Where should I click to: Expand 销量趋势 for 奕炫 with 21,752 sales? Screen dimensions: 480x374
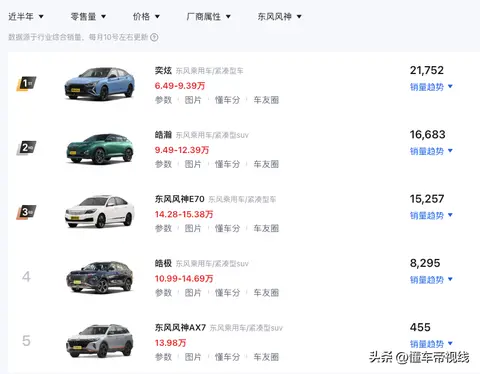(431, 87)
